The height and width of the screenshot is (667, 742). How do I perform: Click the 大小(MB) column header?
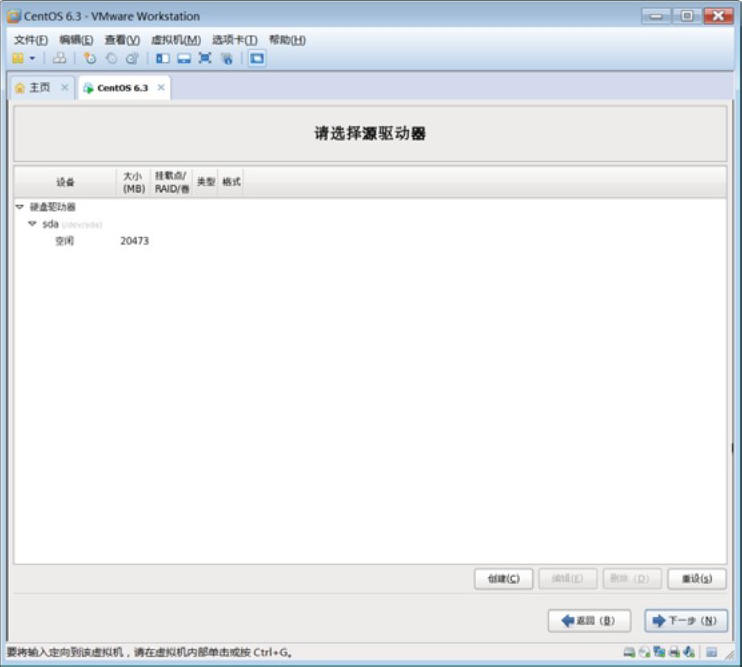pyautogui.click(x=133, y=182)
